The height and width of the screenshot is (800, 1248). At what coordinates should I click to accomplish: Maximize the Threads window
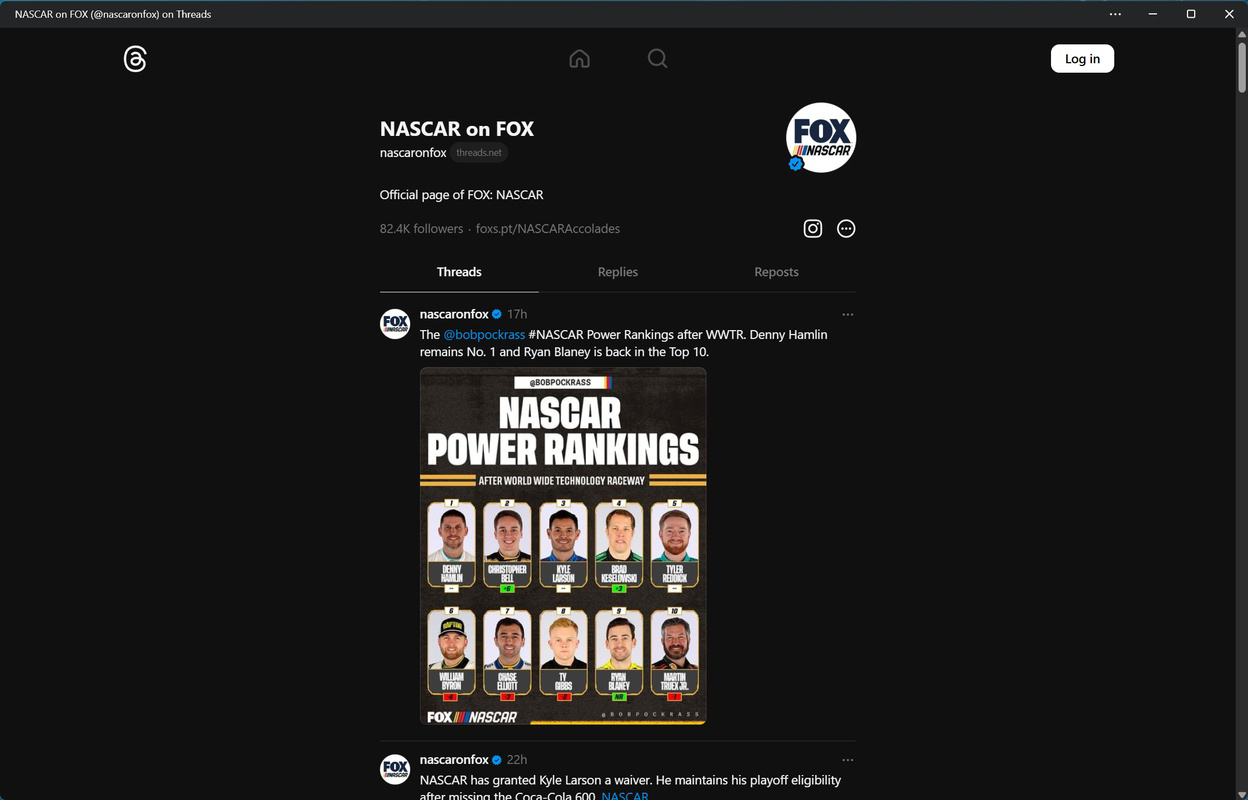(x=1191, y=14)
